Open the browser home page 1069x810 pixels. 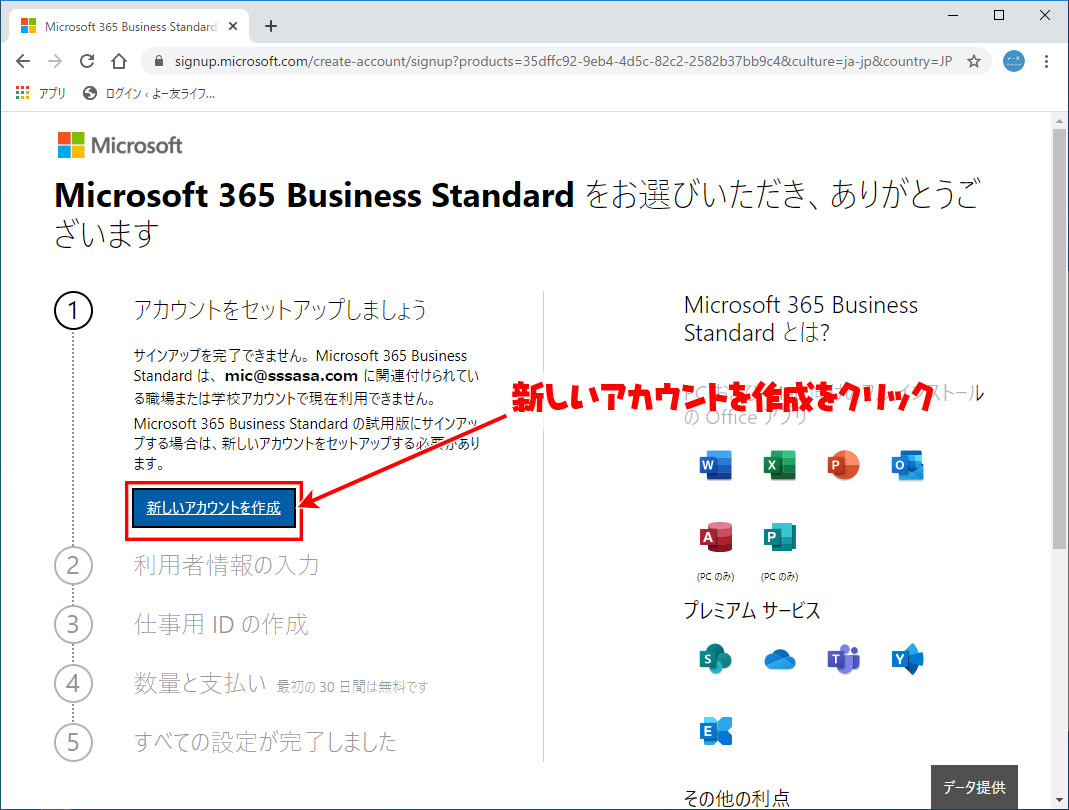(x=119, y=61)
